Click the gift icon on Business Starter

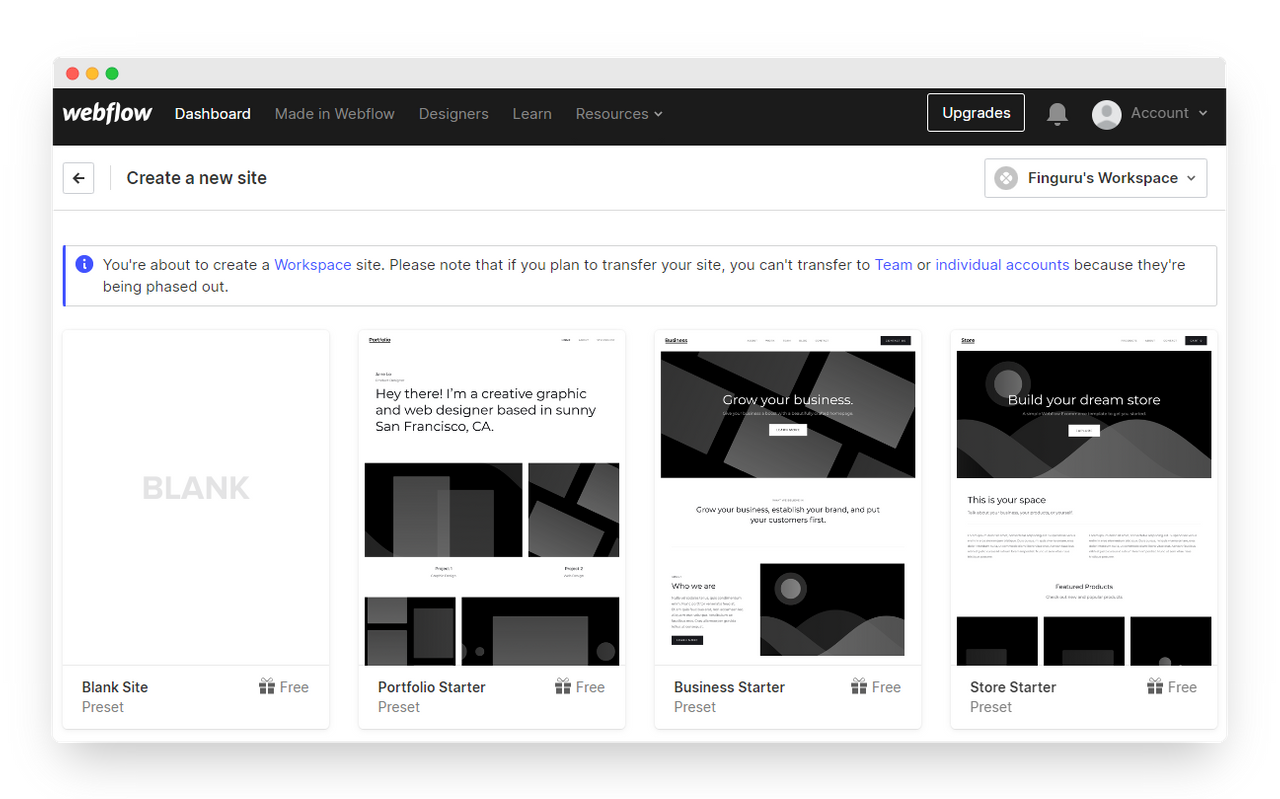[859, 686]
